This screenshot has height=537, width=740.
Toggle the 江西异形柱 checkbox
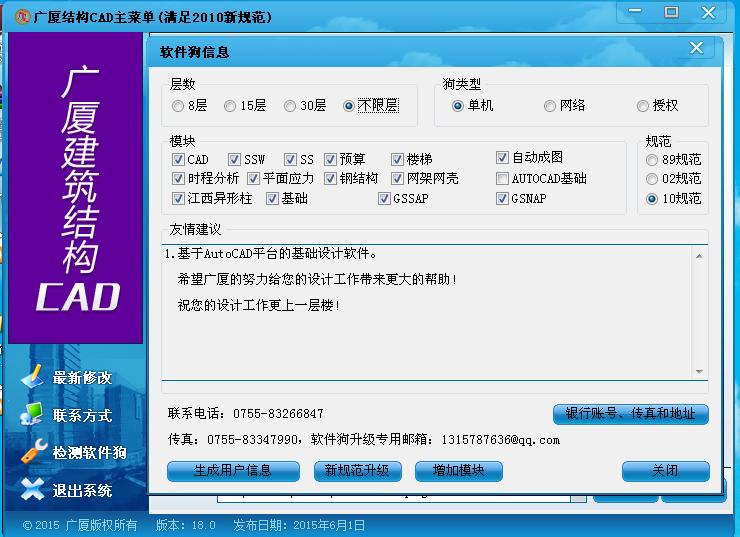click(178, 199)
